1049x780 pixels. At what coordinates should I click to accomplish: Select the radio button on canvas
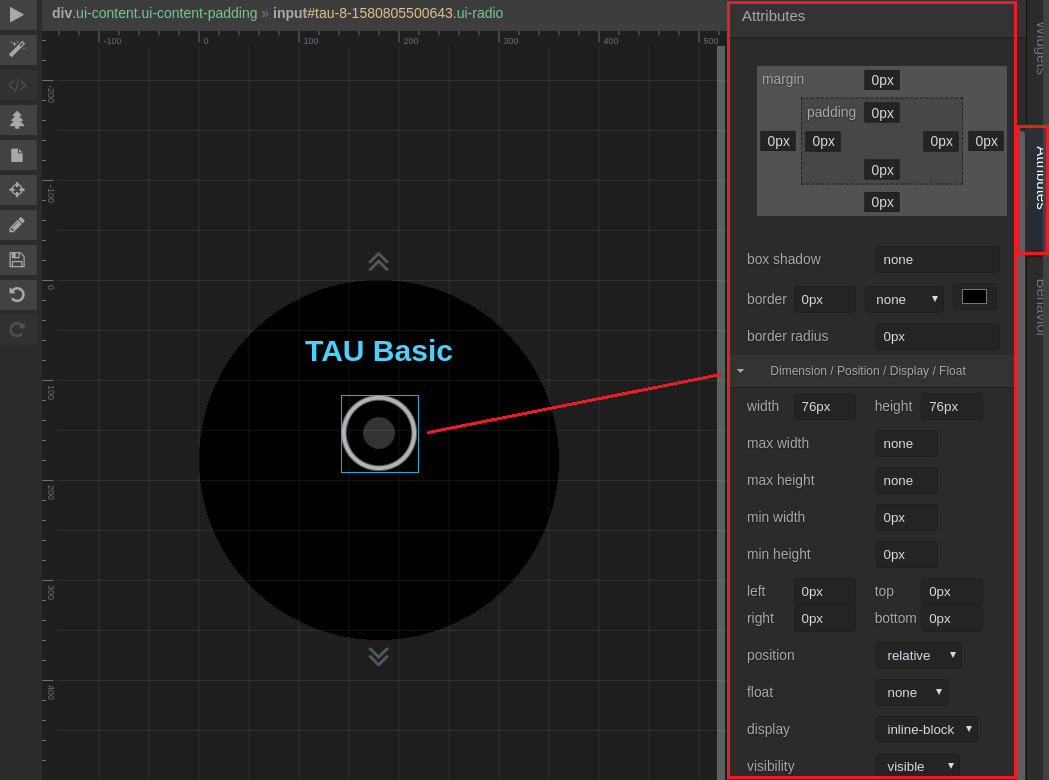point(379,433)
